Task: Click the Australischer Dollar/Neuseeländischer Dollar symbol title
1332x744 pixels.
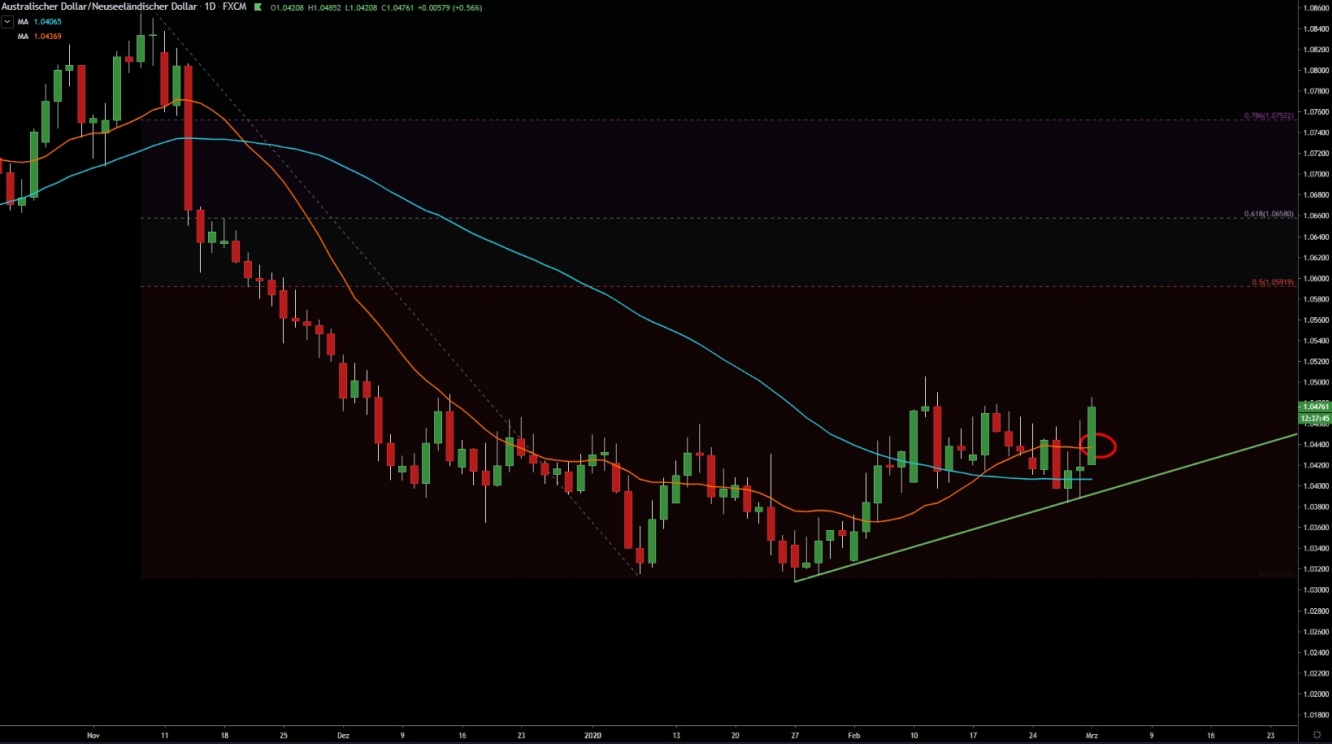Action: 100,7
